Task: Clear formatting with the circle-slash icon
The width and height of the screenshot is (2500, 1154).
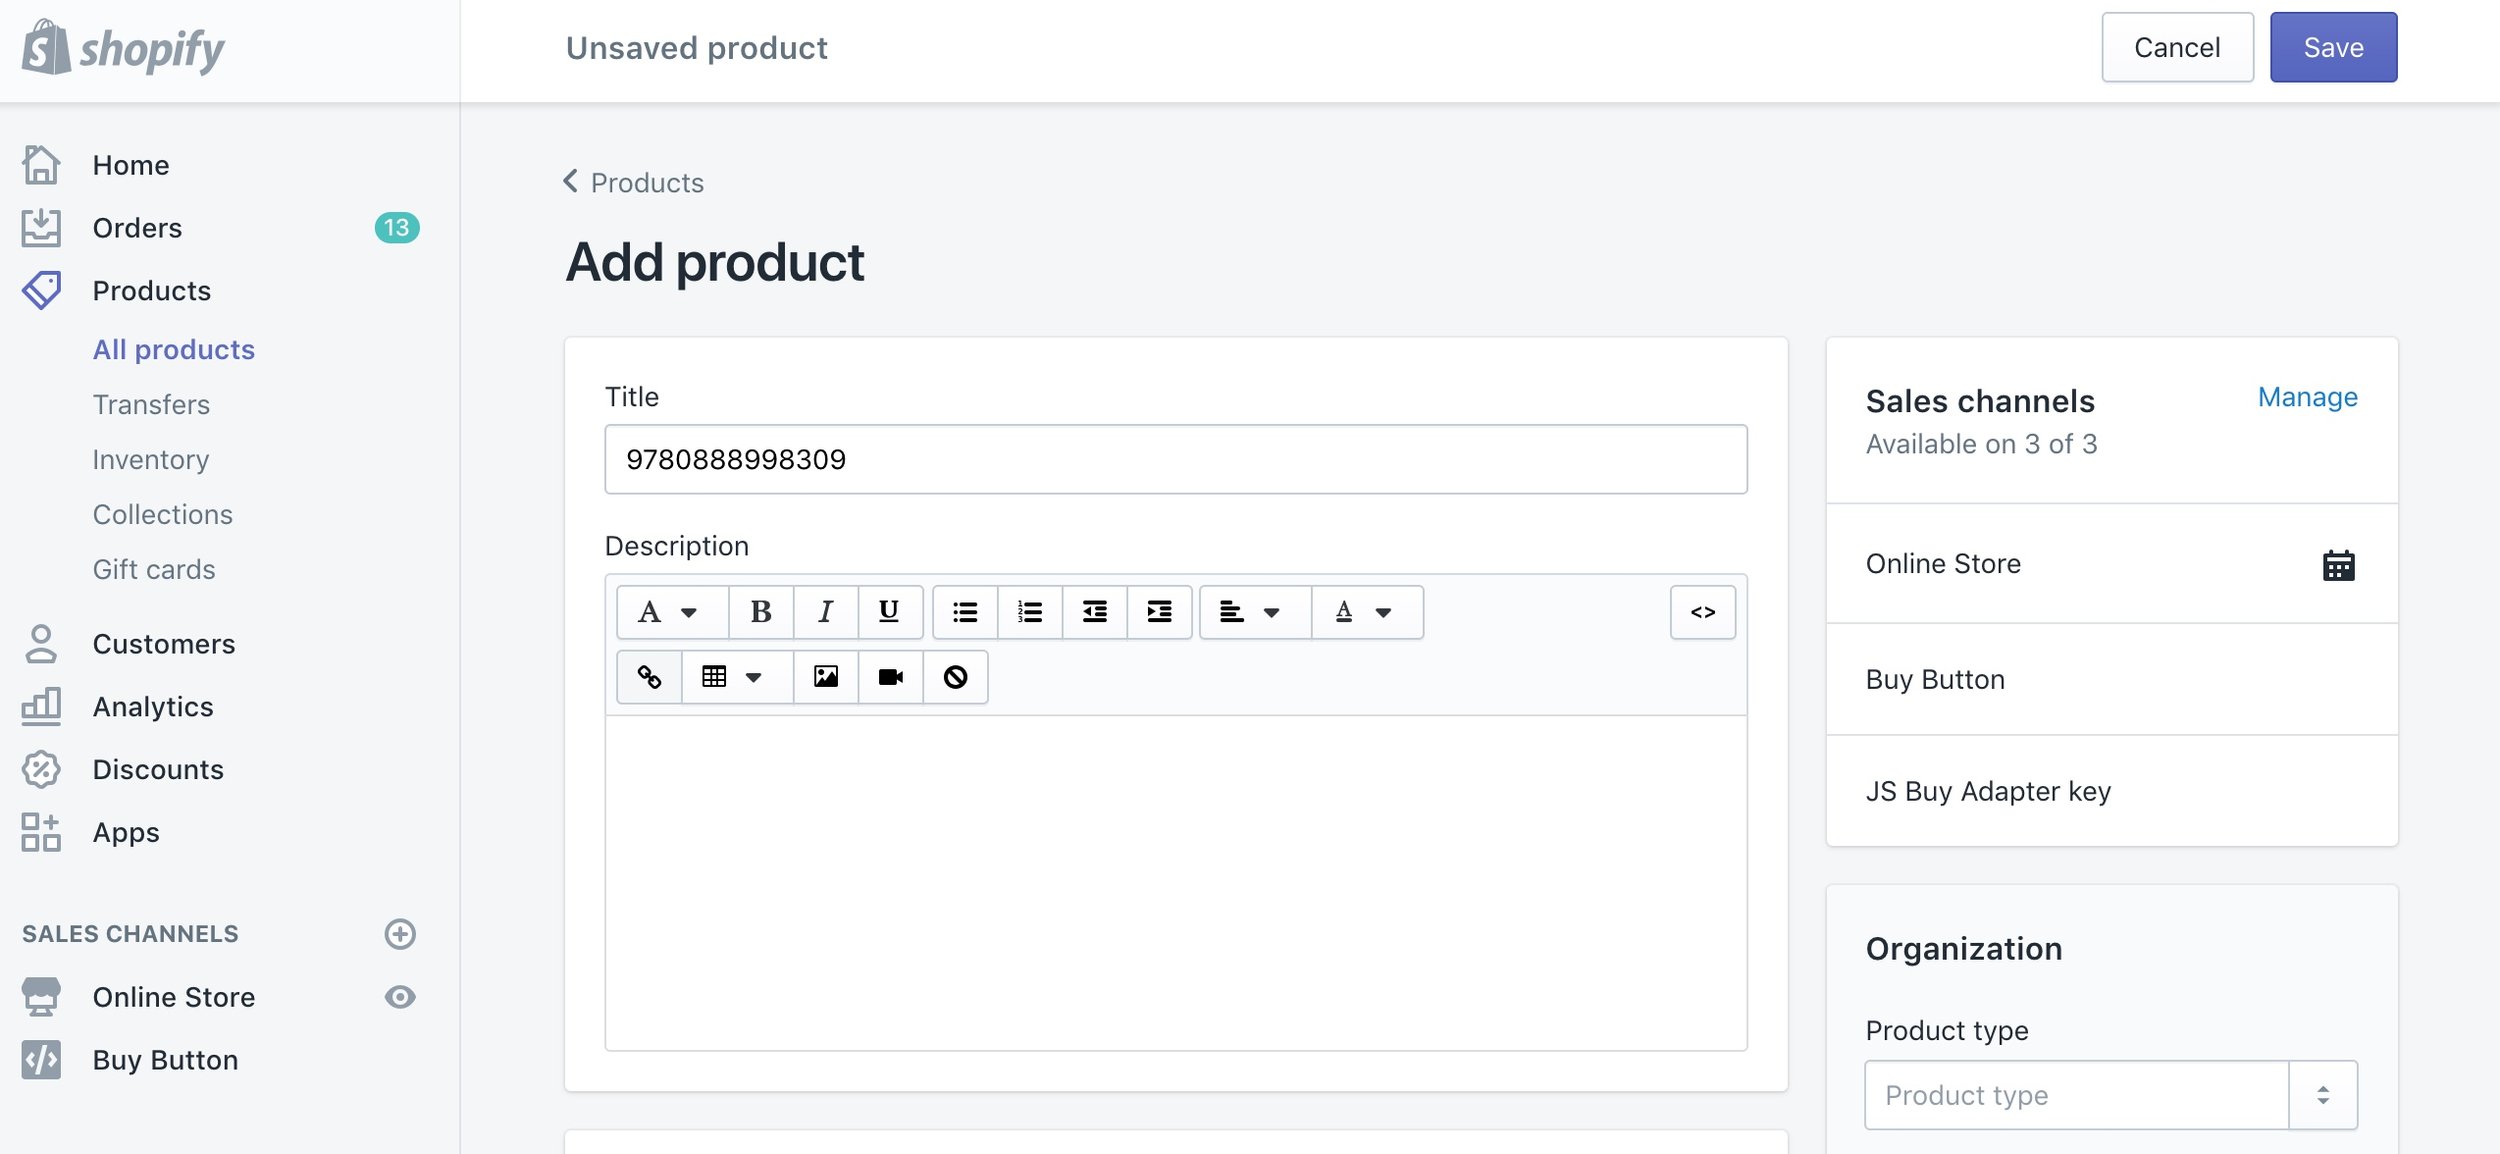Action: tap(956, 677)
